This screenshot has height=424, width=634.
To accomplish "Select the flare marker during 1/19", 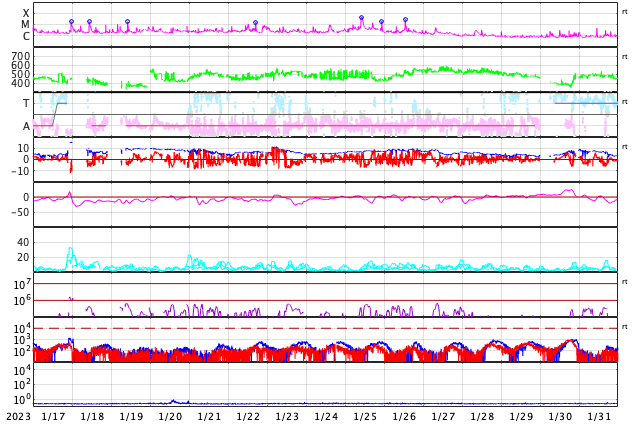I will coord(127,21).
